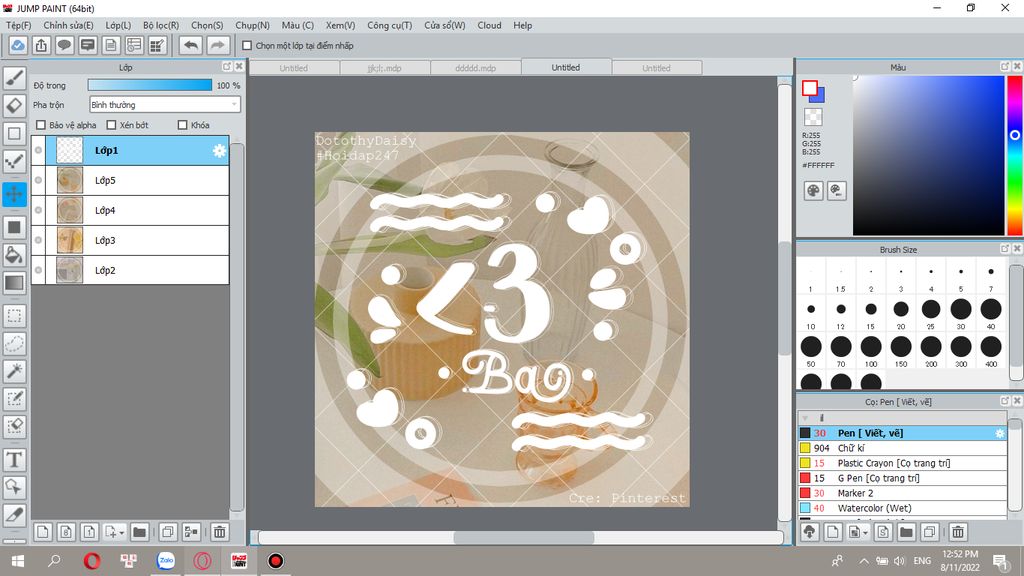Open taskbar Search
This screenshot has width=1024, height=576.
55,560
